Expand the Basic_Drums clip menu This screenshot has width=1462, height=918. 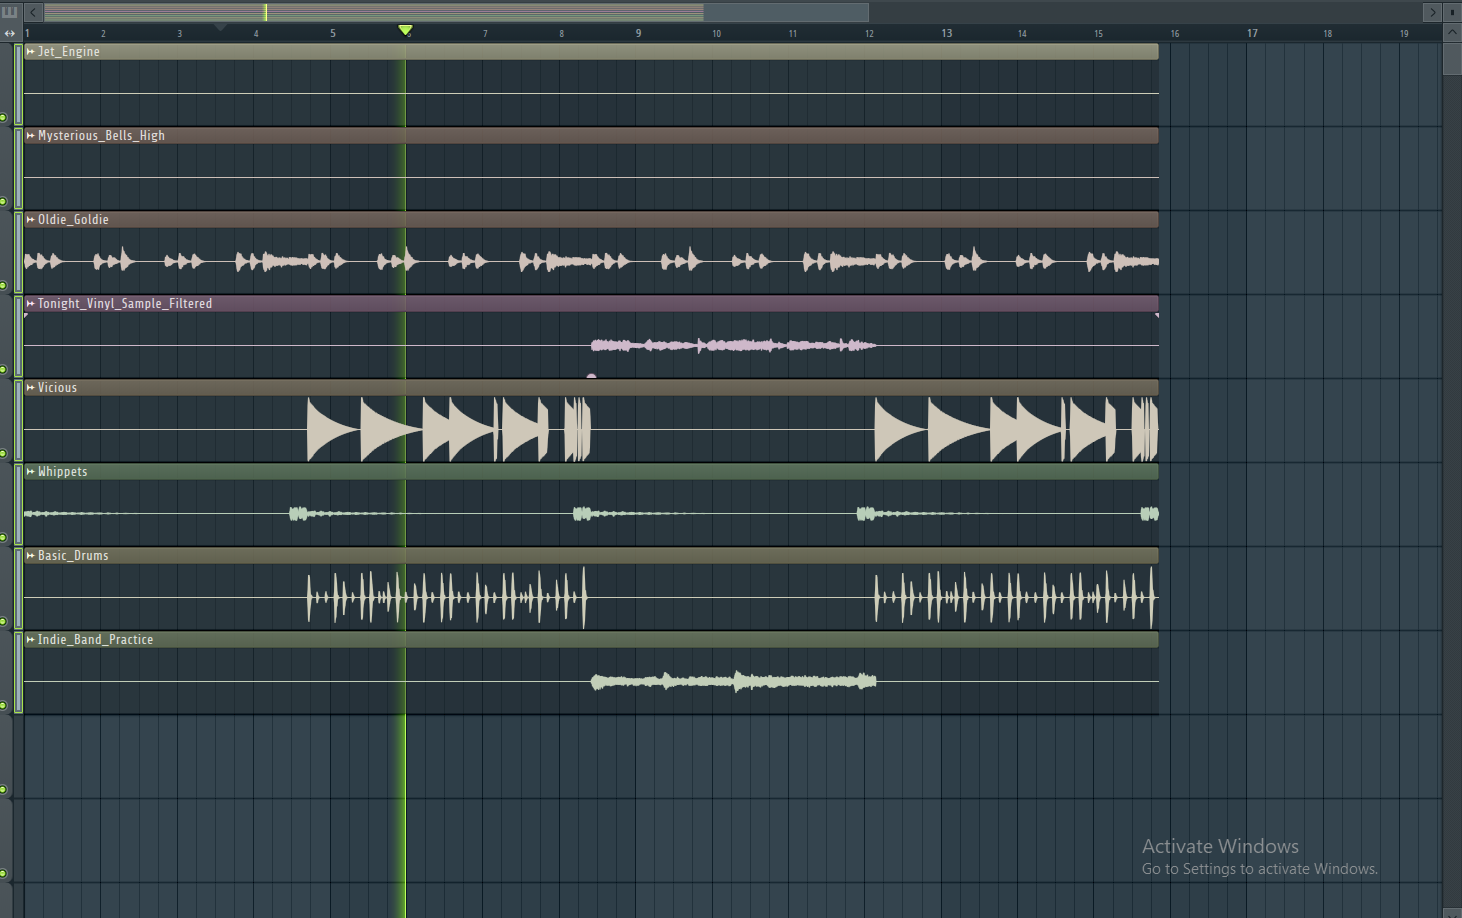(x=30, y=555)
